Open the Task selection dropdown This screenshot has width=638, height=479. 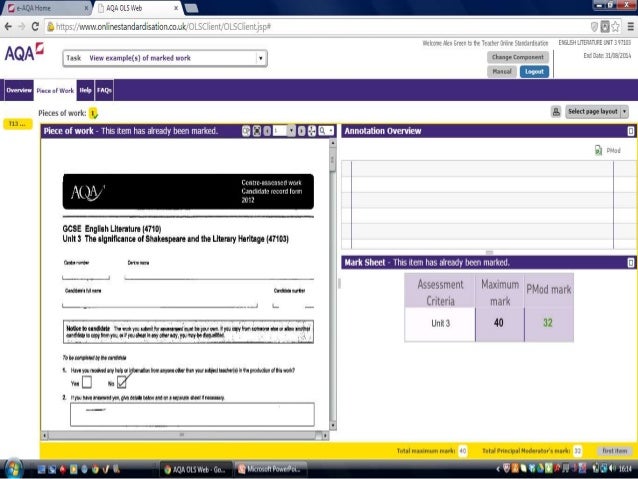click(x=261, y=58)
